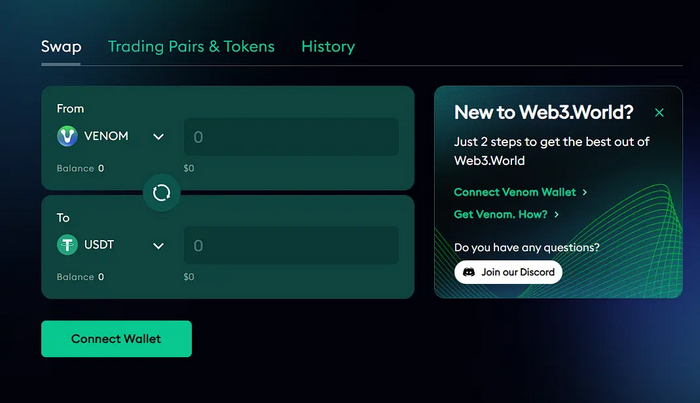Click the Join our Discord button
Screen dimensions: 700x403
tap(508, 272)
